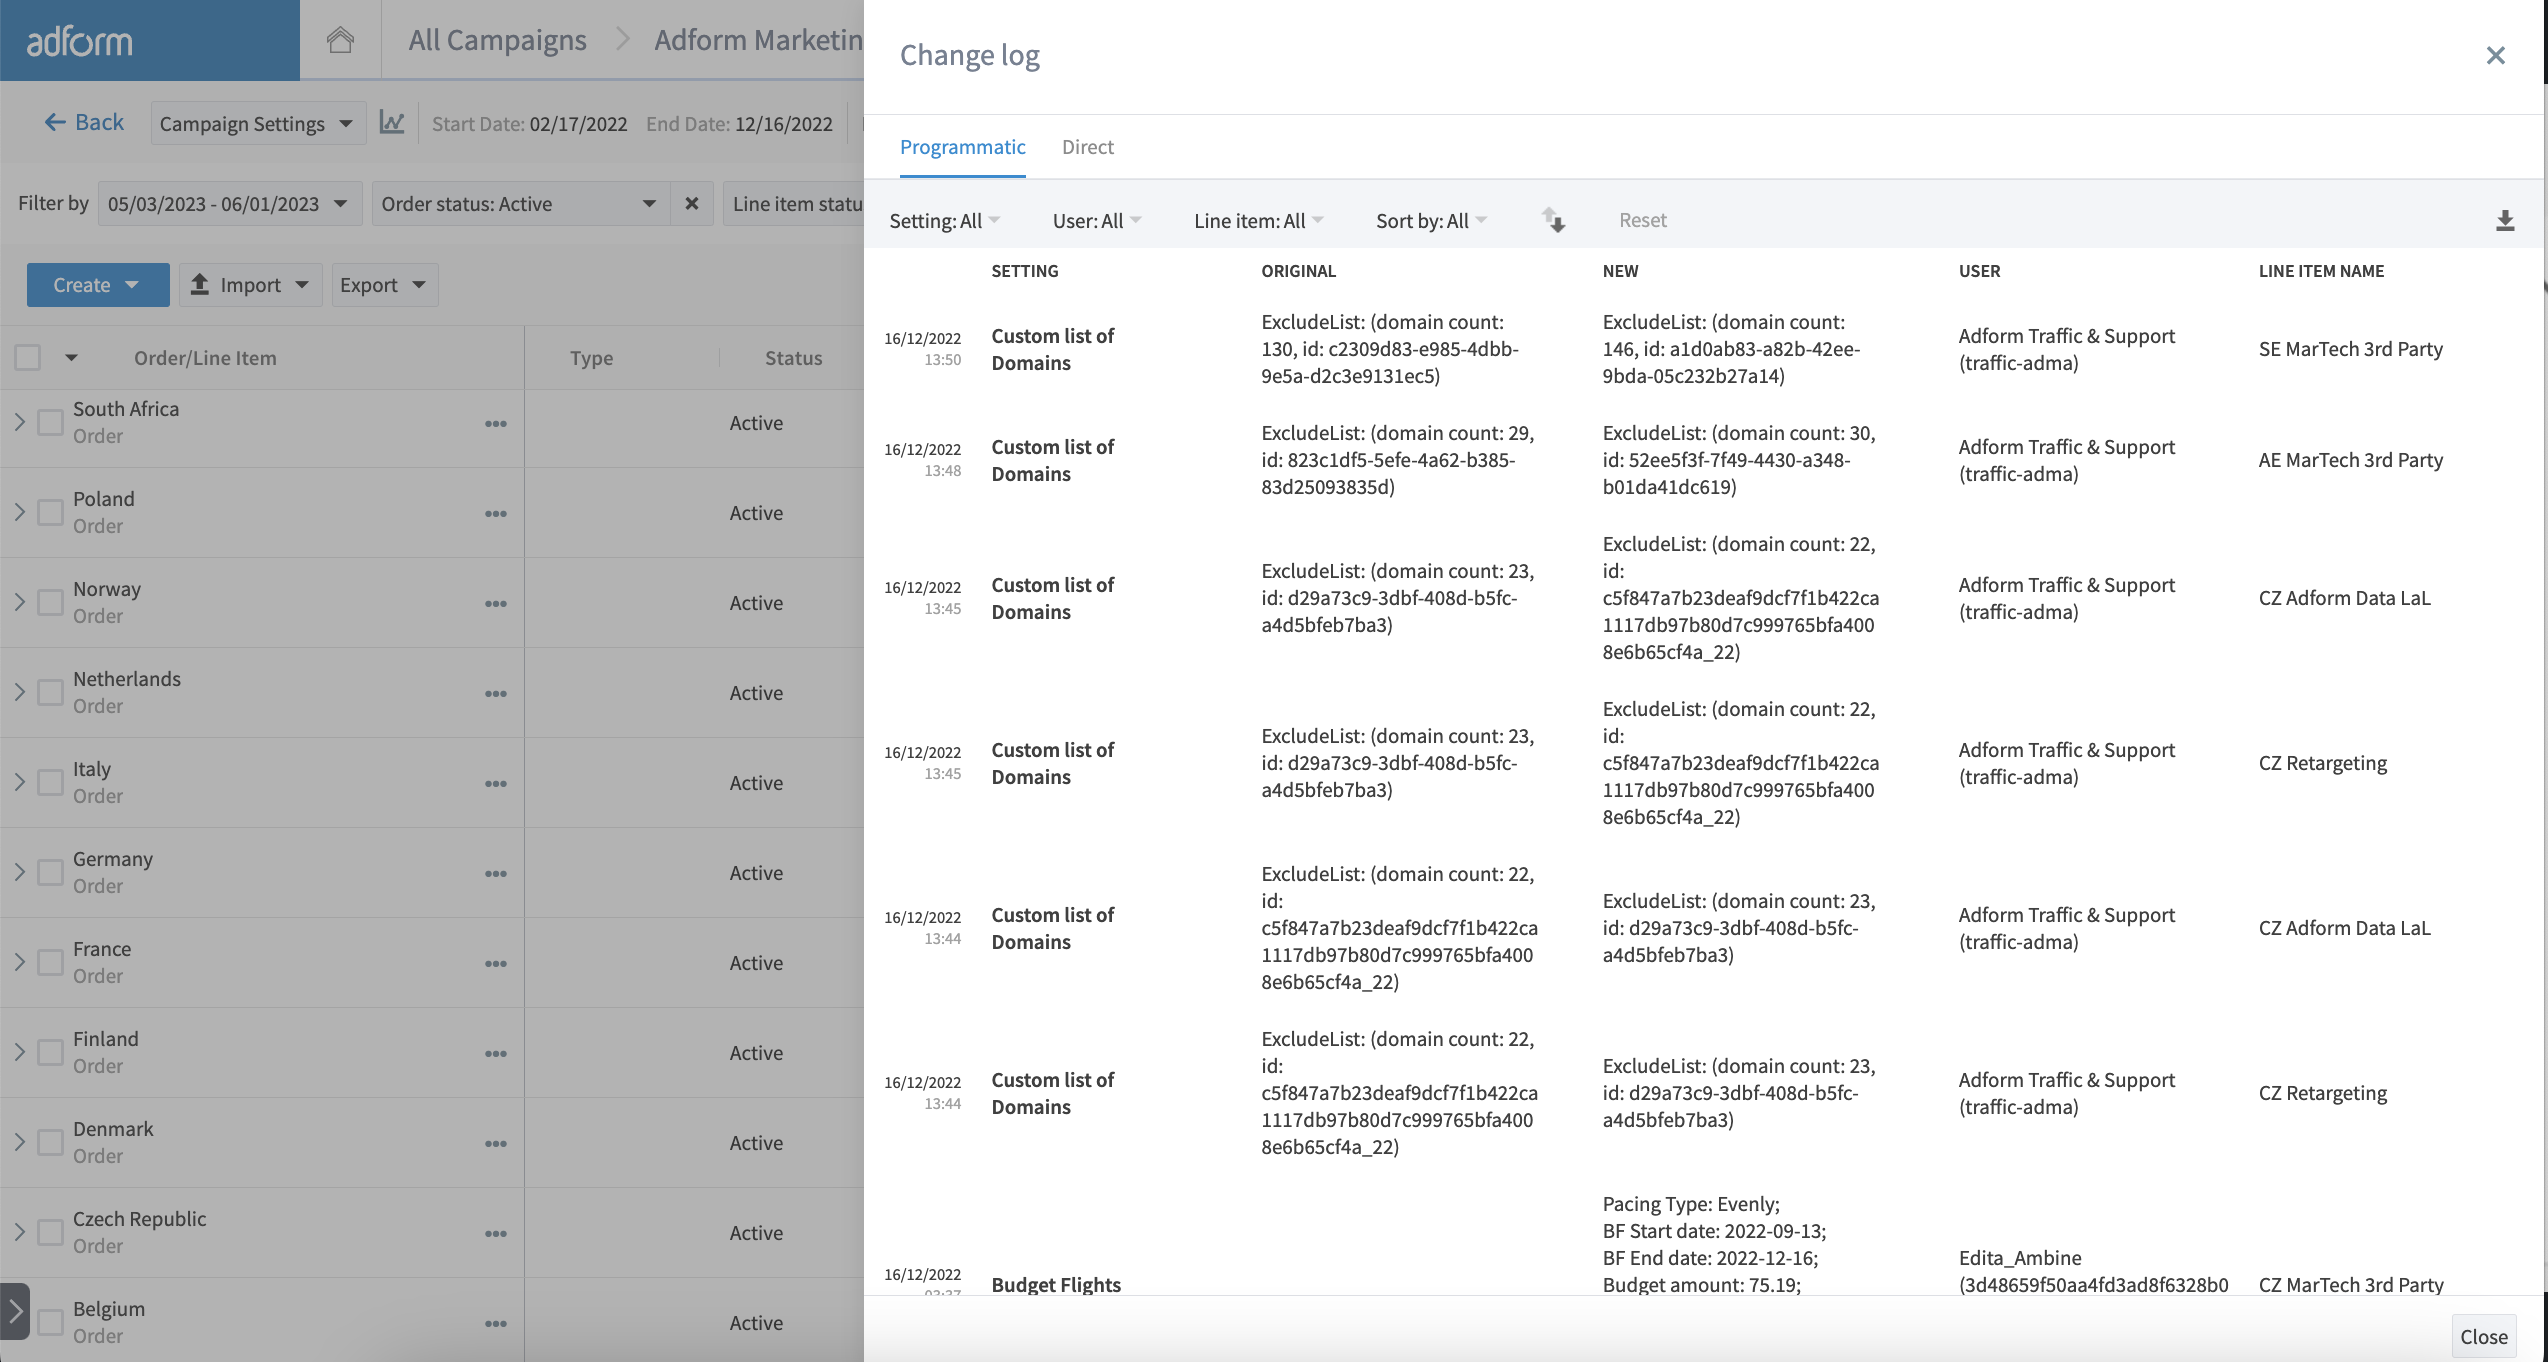Open the date range filter dropdown
Screen dimensions: 2548x1362
coord(229,203)
